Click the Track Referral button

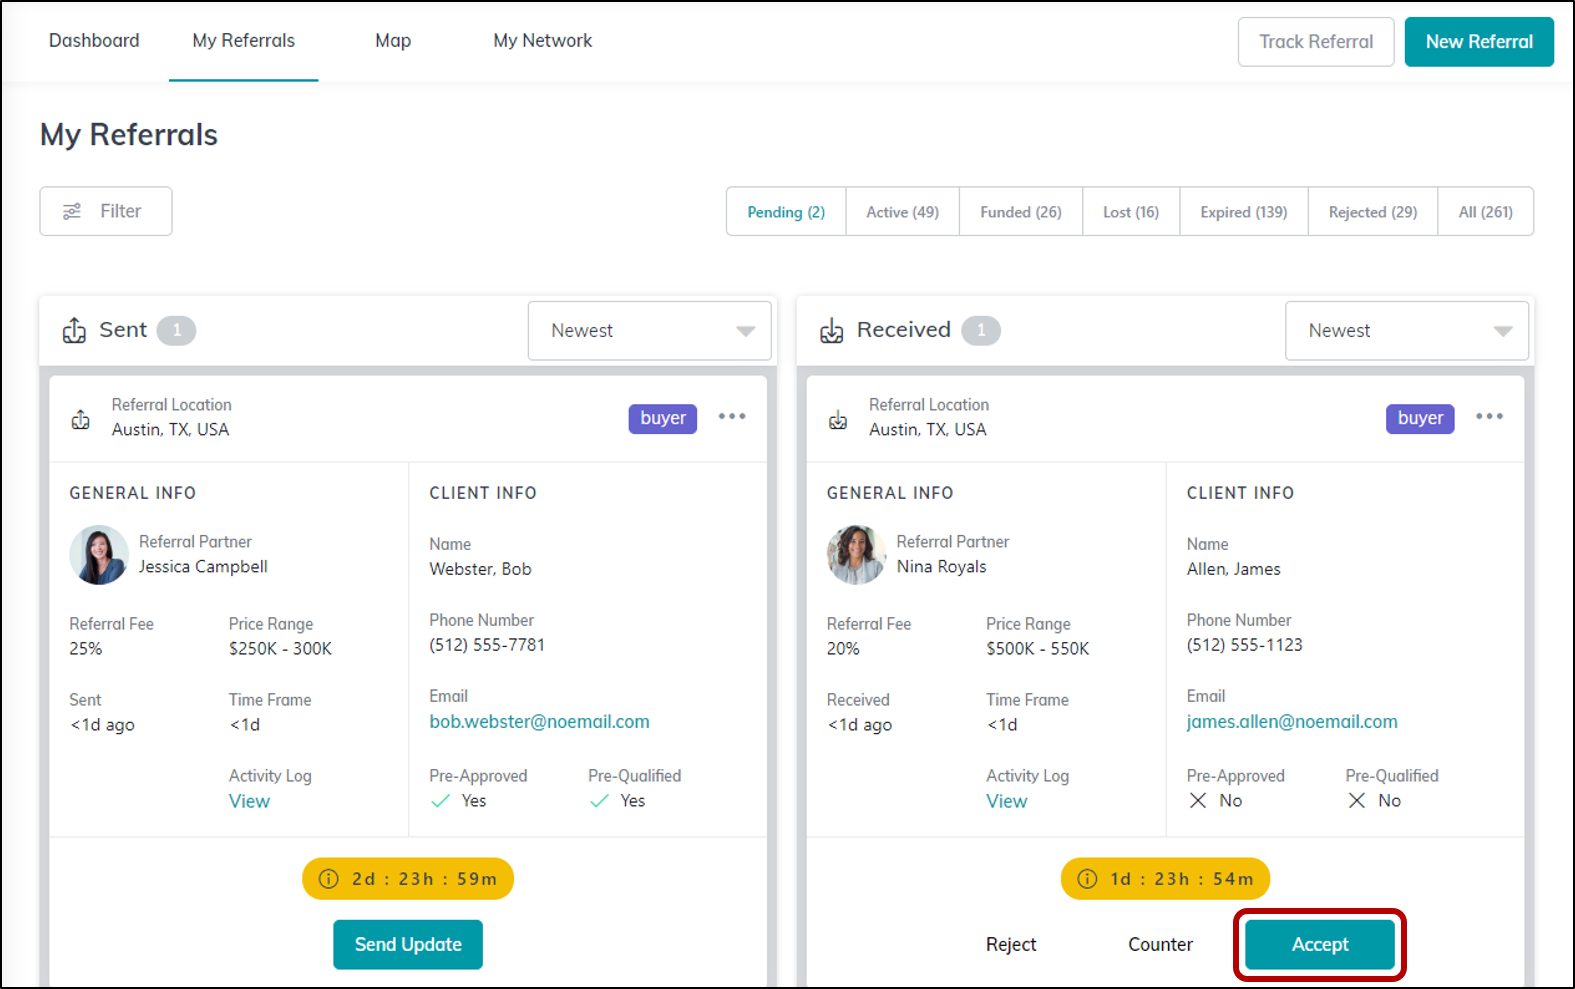point(1316,42)
